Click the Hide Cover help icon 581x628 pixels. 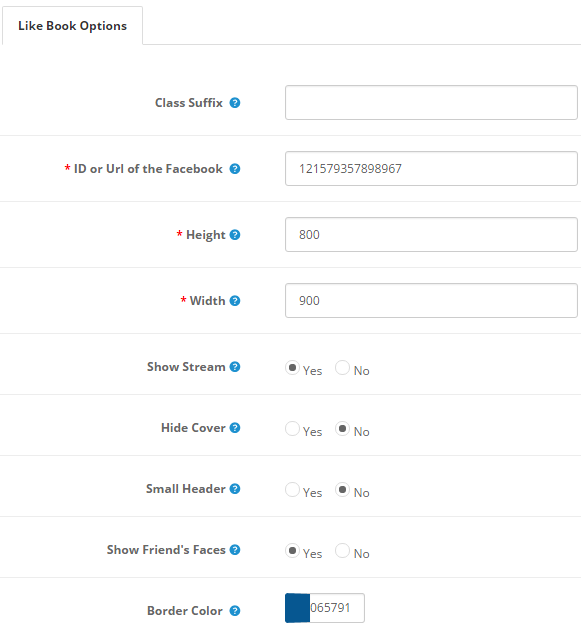pos(235,428)
